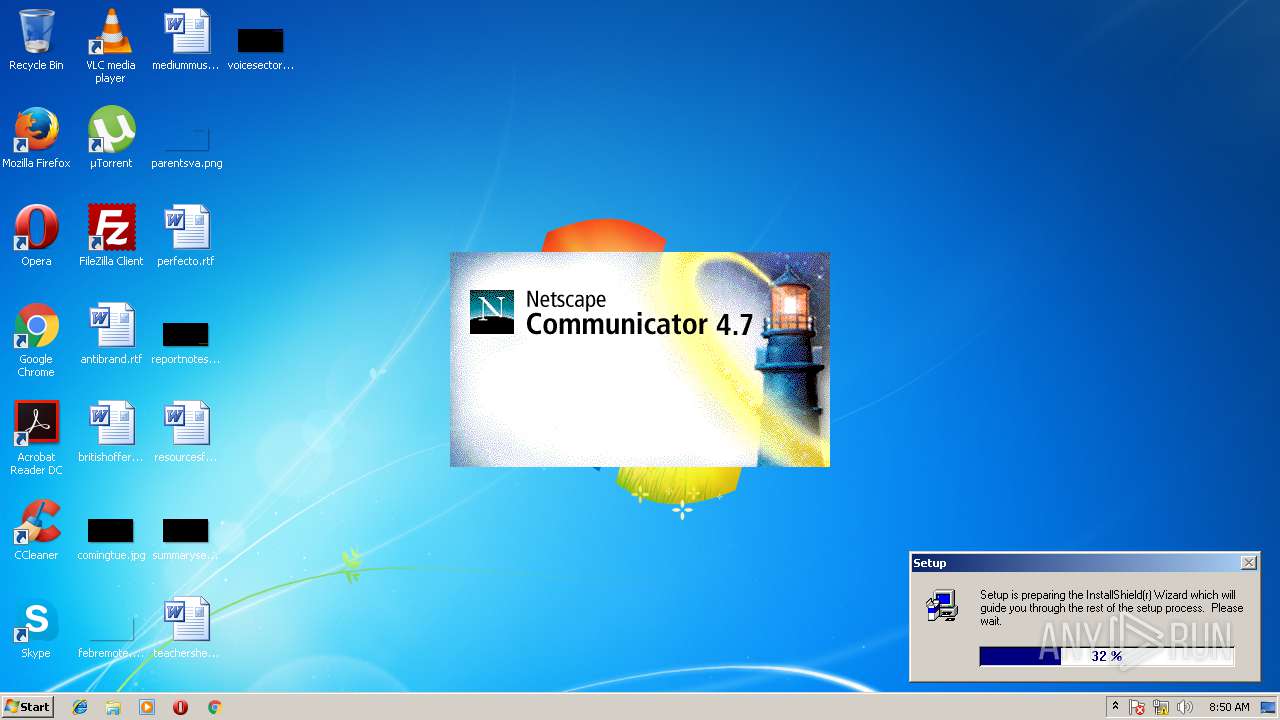Image resolution: width=1280 pixels, height=720 pixels.
Task: Launch the µTorrent shortcut
Action: (111, 138)
